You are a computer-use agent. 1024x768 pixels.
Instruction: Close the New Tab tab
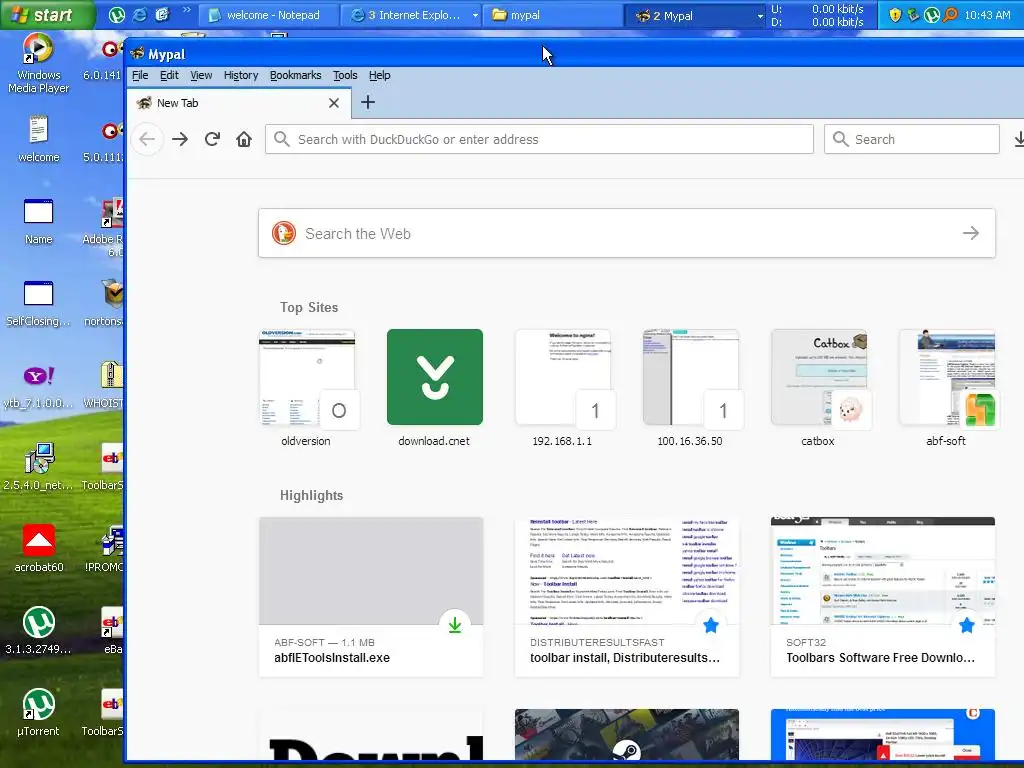(x=334, y=103)
